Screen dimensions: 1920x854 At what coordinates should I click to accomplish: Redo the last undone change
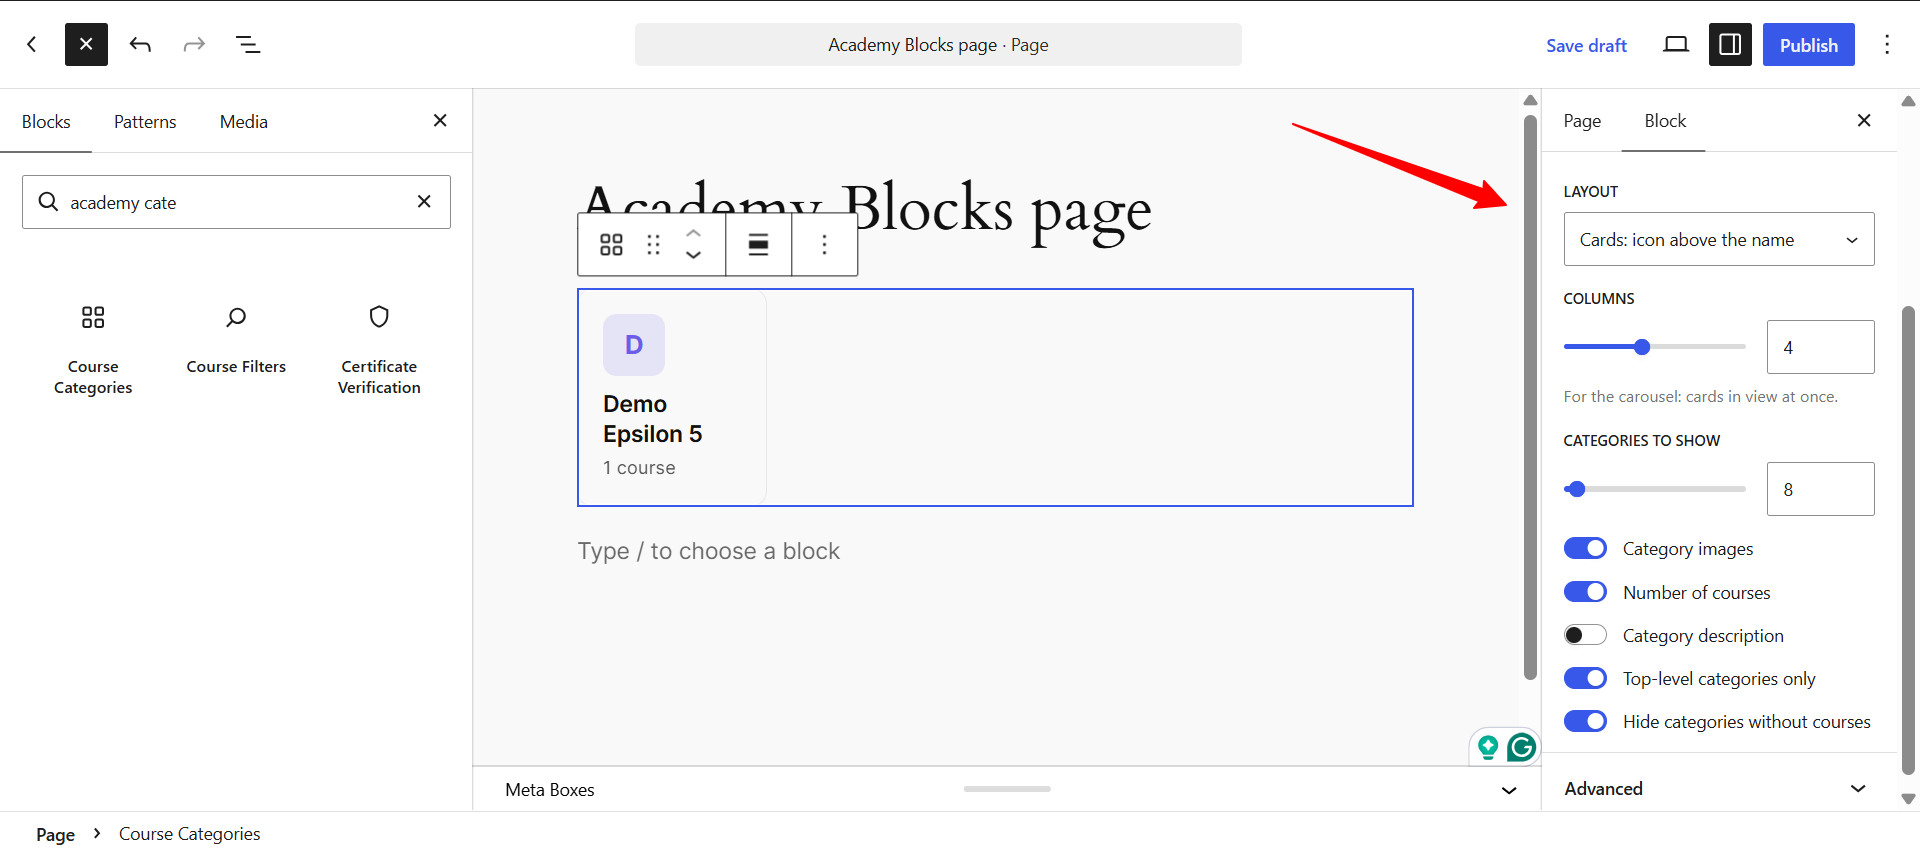pos(194,44)
